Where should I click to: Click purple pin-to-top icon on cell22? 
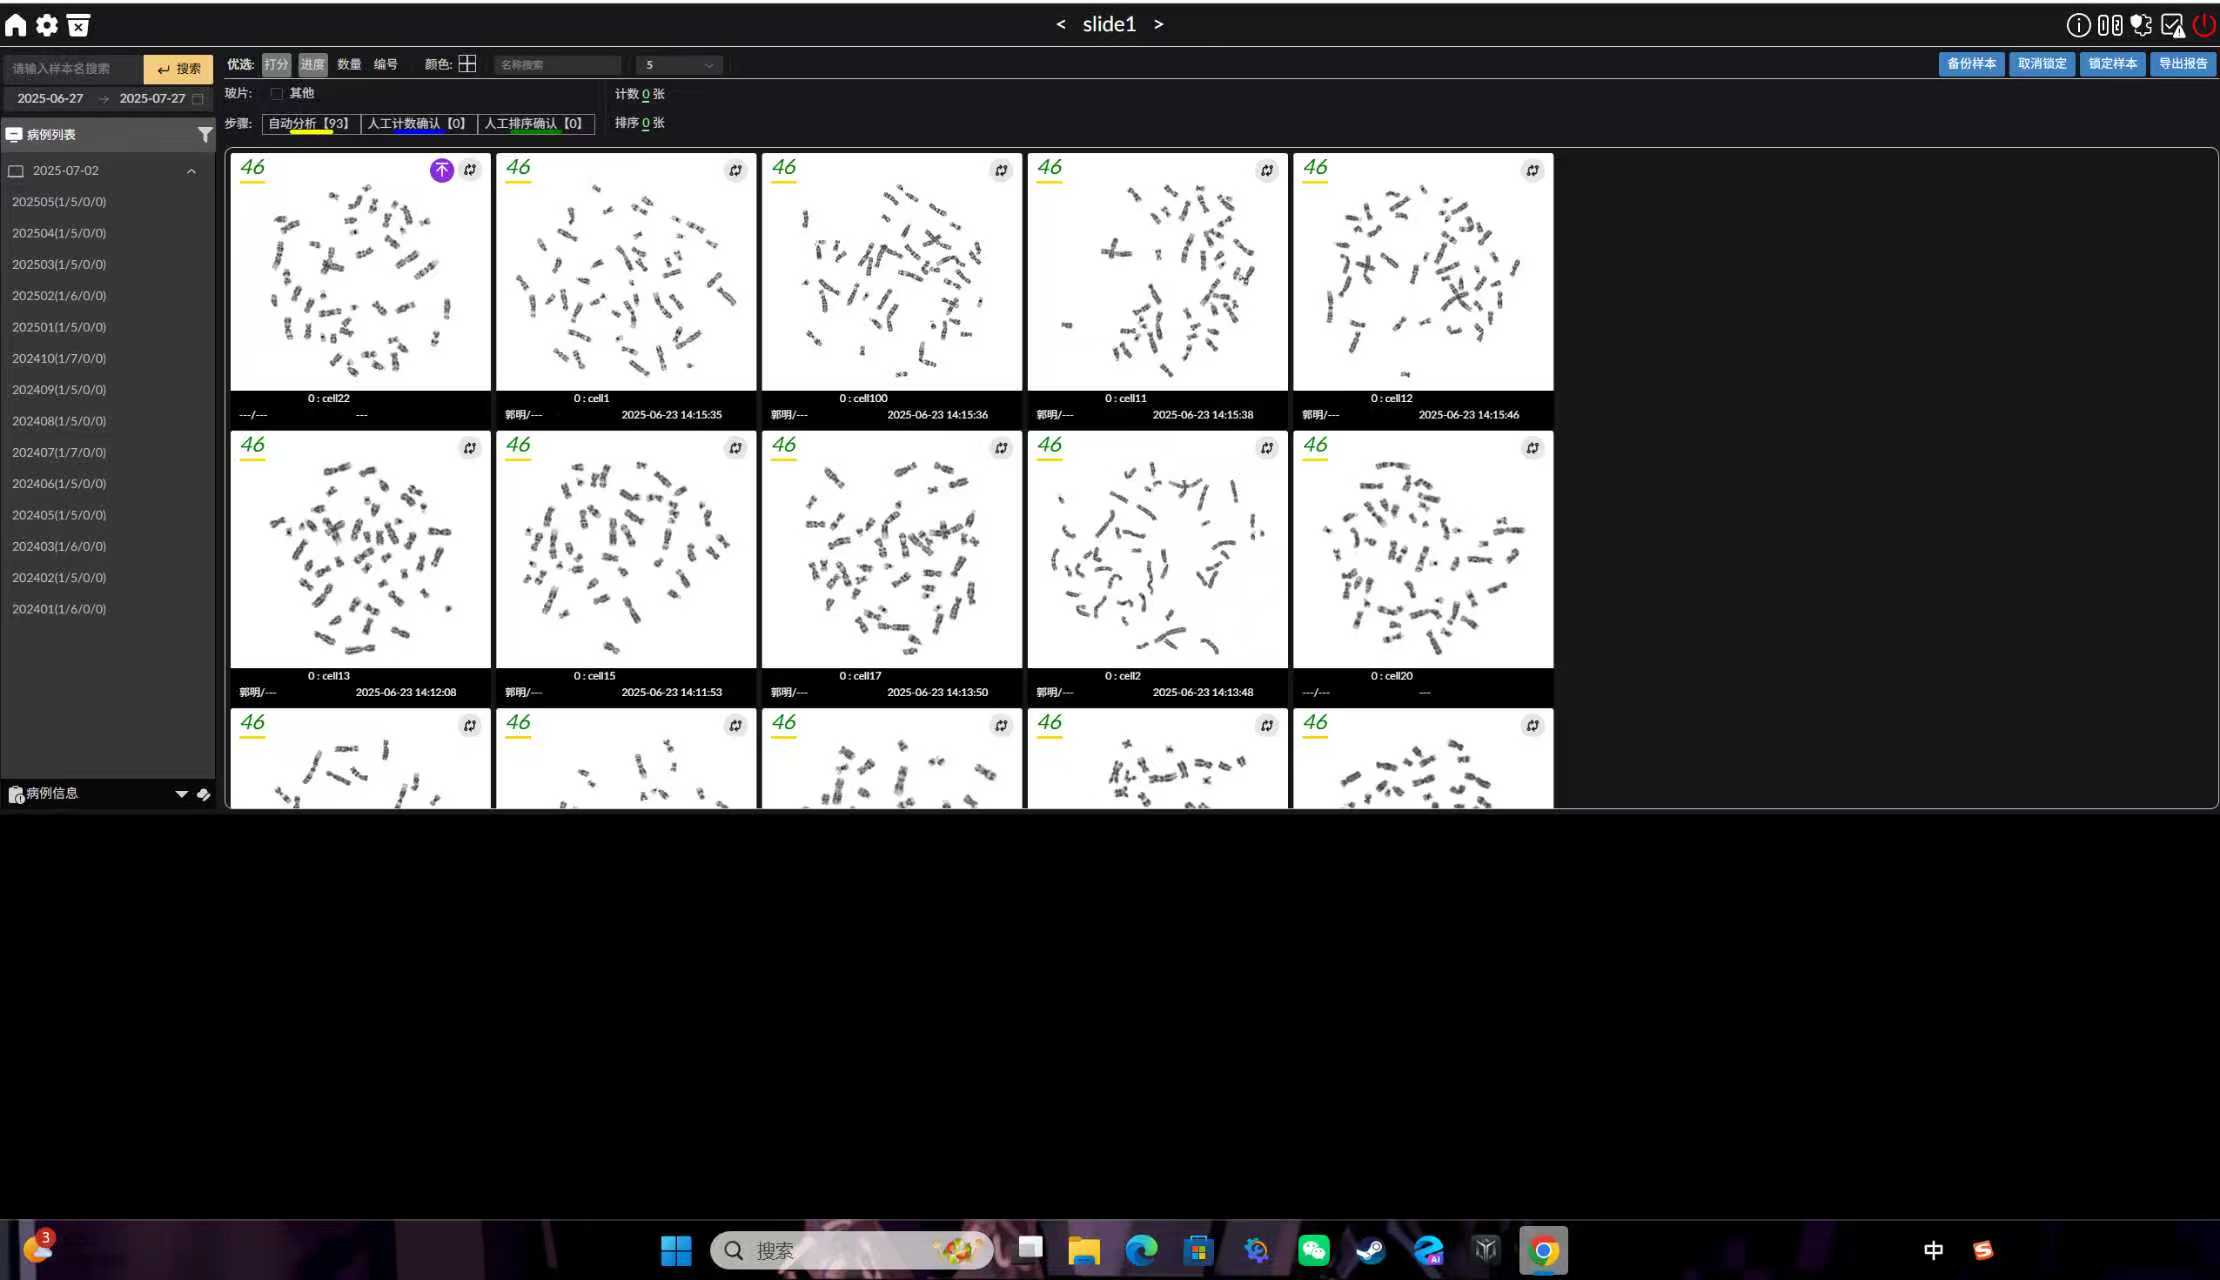tap(441, 170)
